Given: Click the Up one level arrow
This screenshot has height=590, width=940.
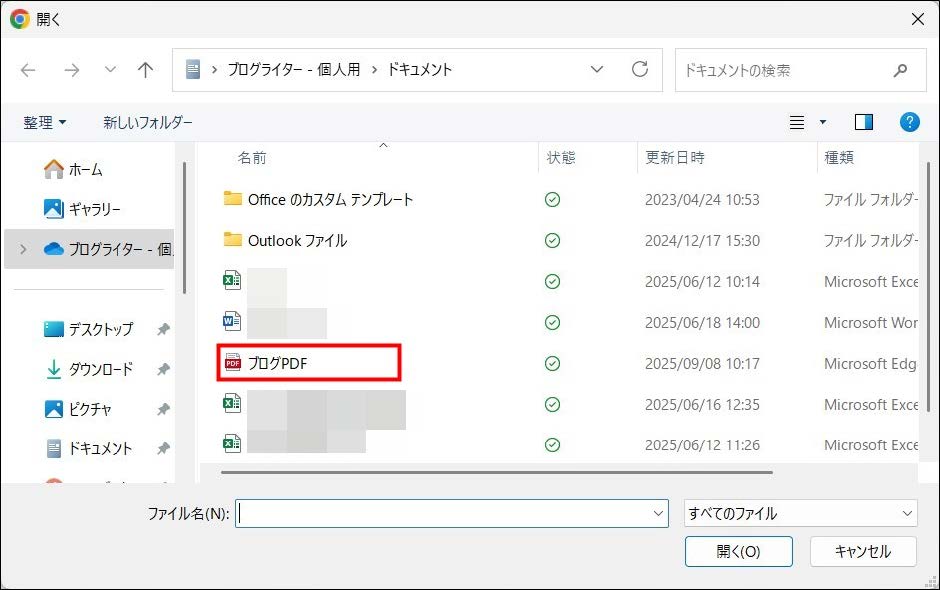Looking at the screenshot, I should tap(146, 70).
